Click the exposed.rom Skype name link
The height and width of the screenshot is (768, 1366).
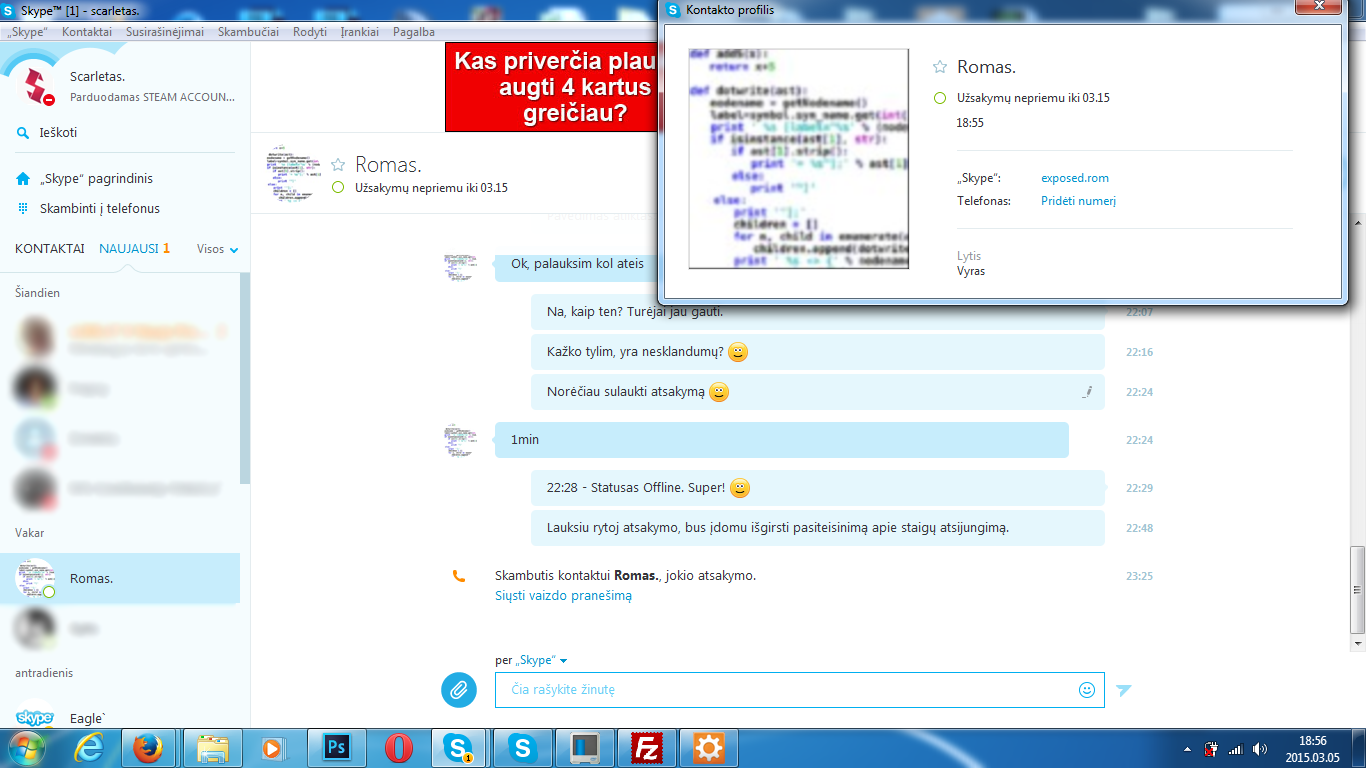click(1075, 178)
